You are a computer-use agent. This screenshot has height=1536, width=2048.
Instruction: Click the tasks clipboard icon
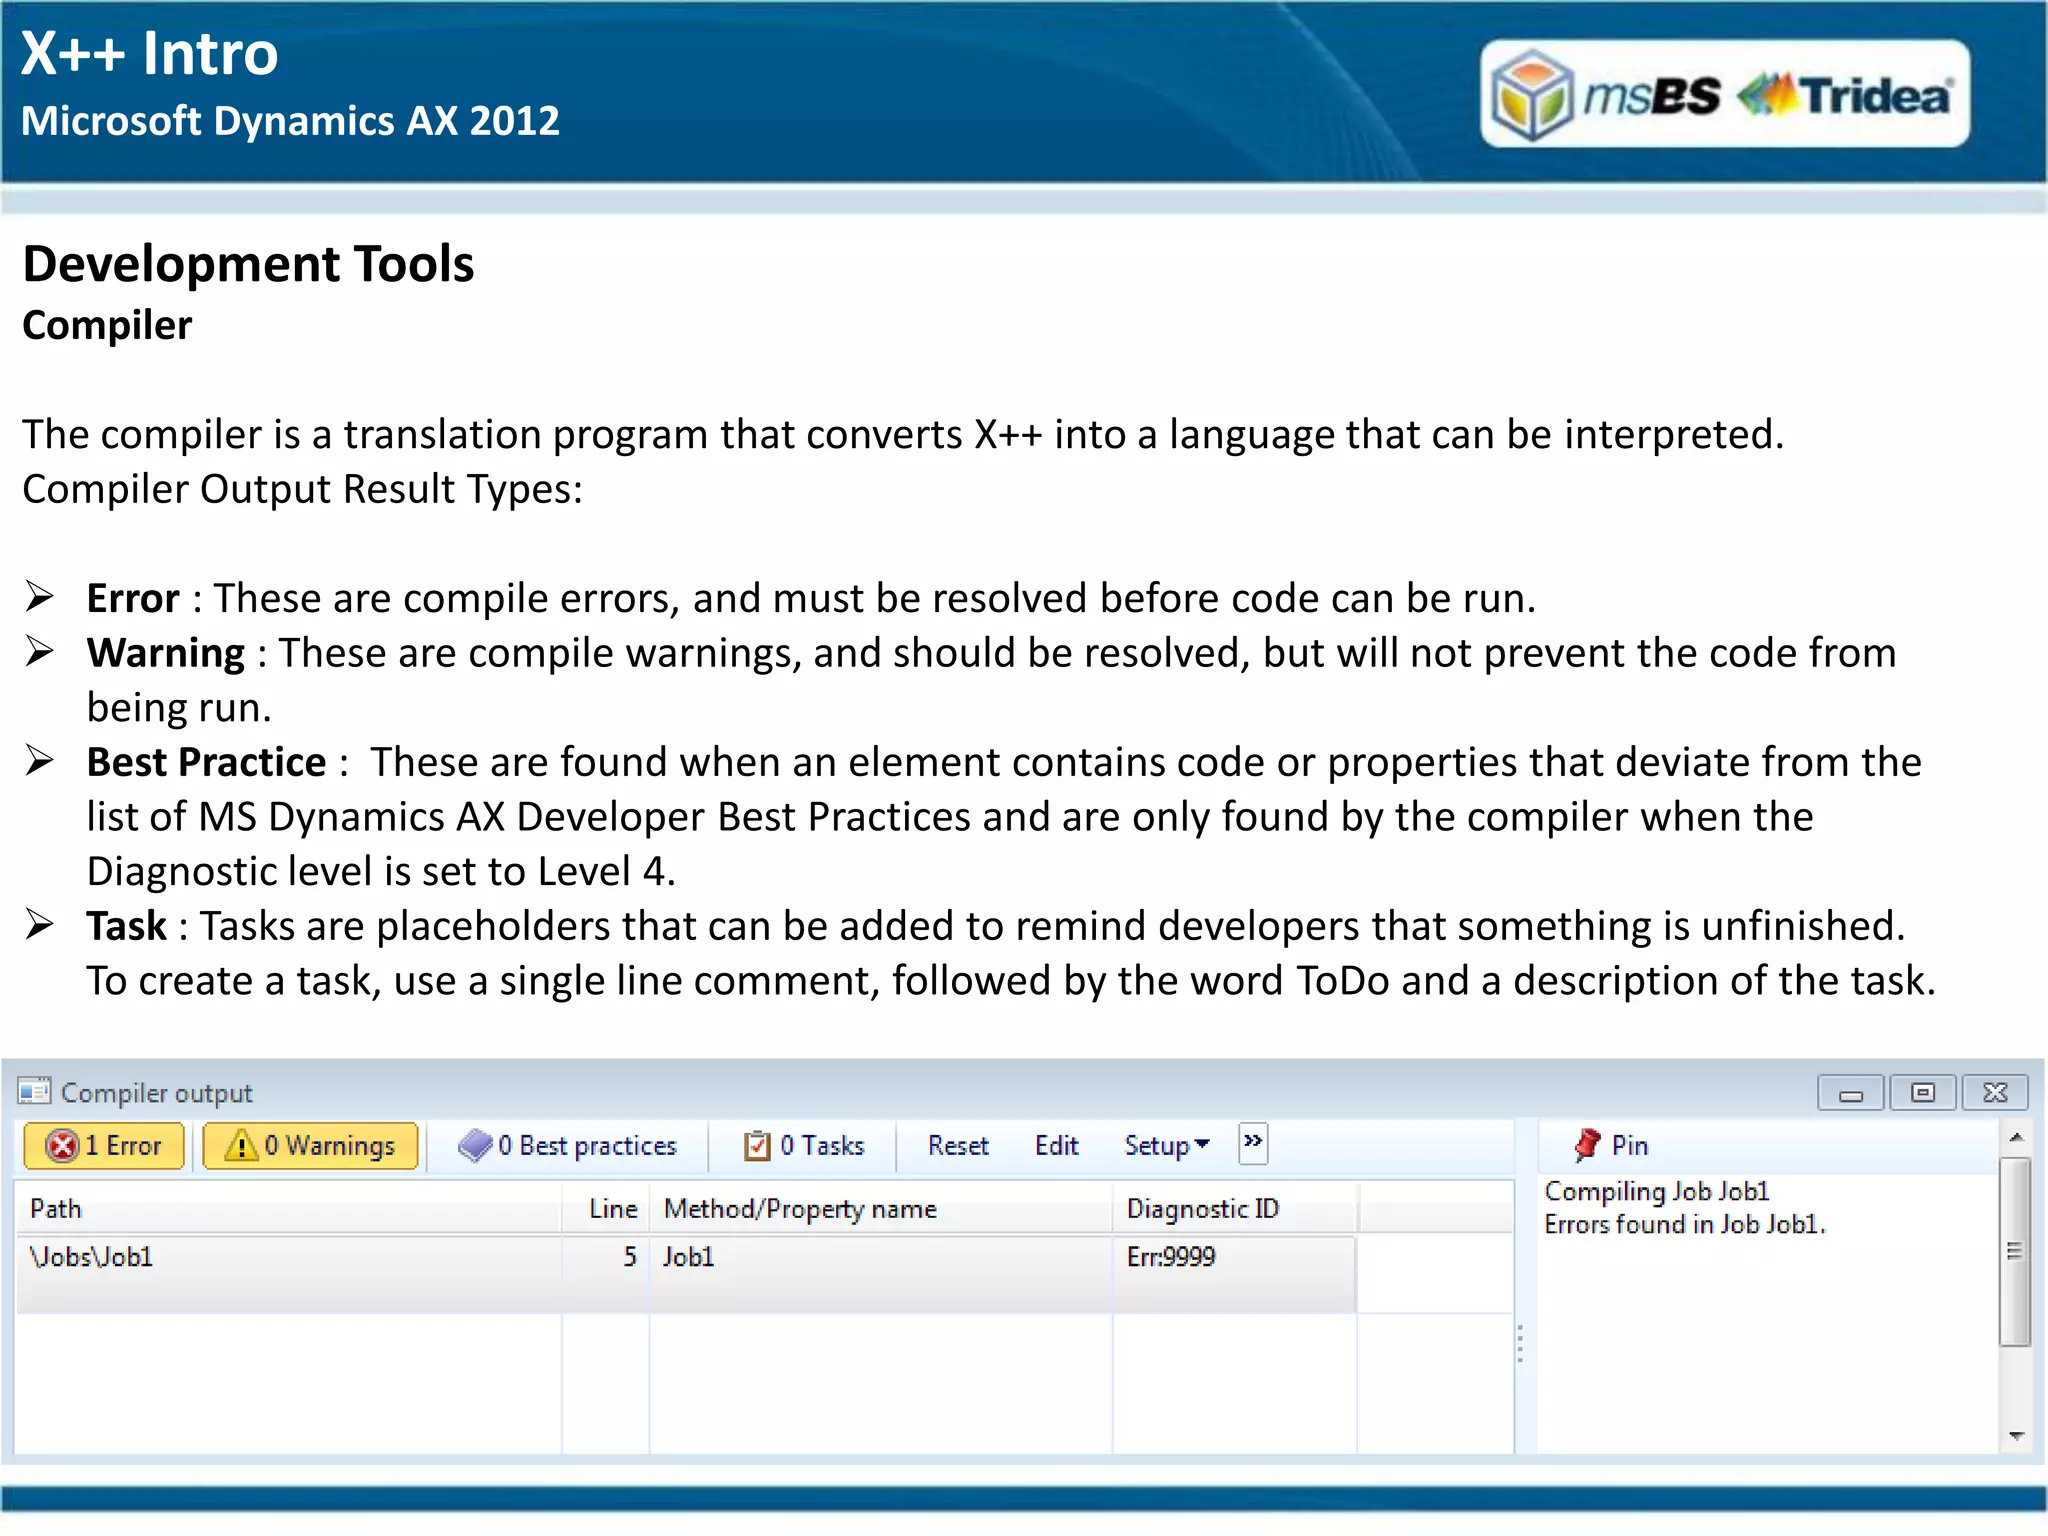coord(757,1145)
